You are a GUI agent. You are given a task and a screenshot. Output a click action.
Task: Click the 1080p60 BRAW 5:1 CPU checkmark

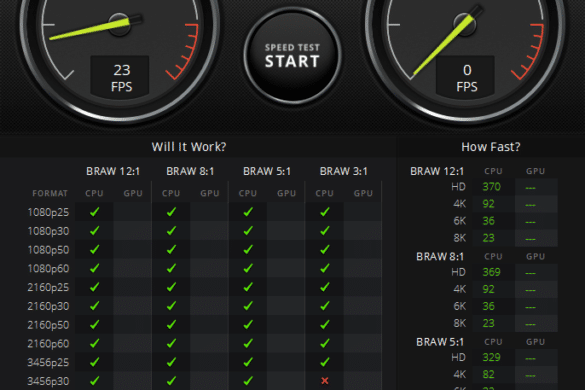[x=248, y=268]
